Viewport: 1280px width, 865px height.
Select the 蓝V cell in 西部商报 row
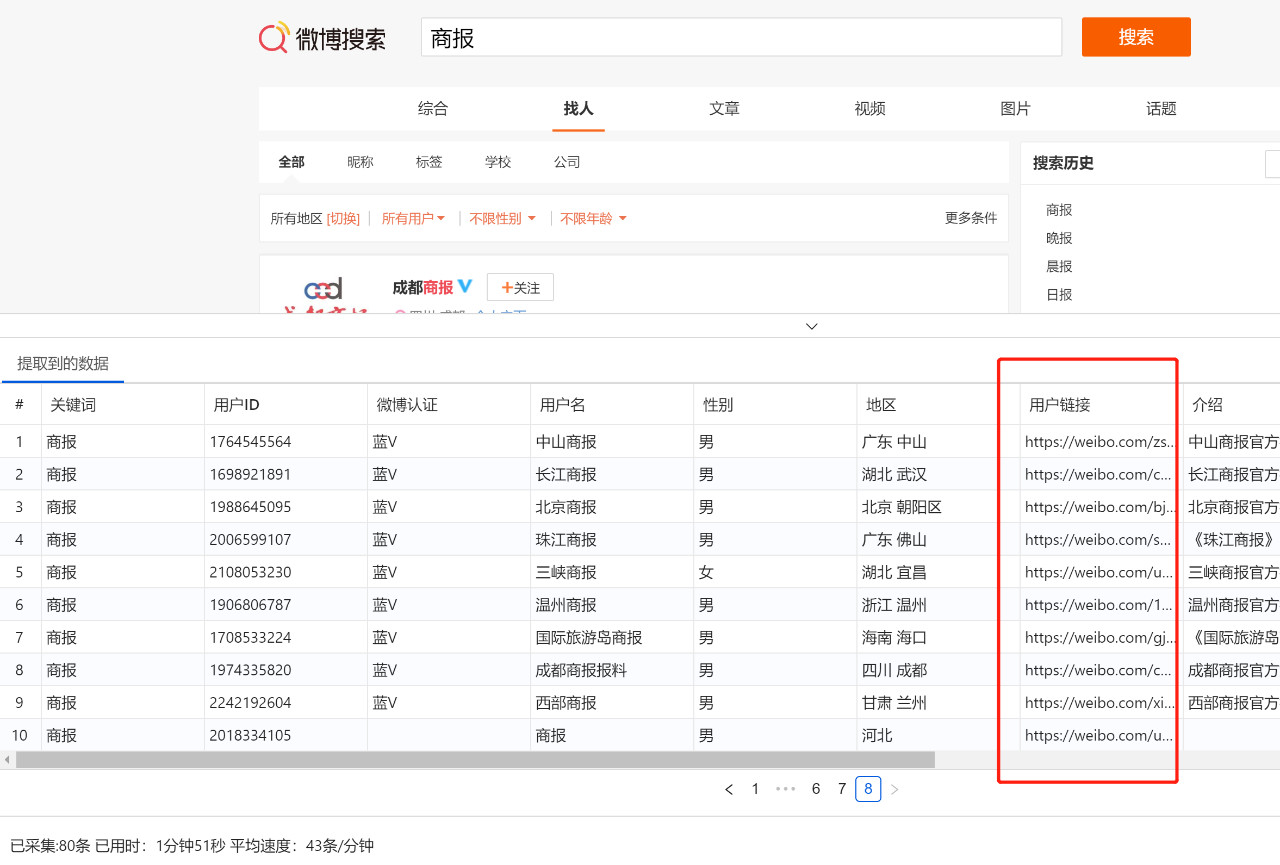(x=449, y=703)
